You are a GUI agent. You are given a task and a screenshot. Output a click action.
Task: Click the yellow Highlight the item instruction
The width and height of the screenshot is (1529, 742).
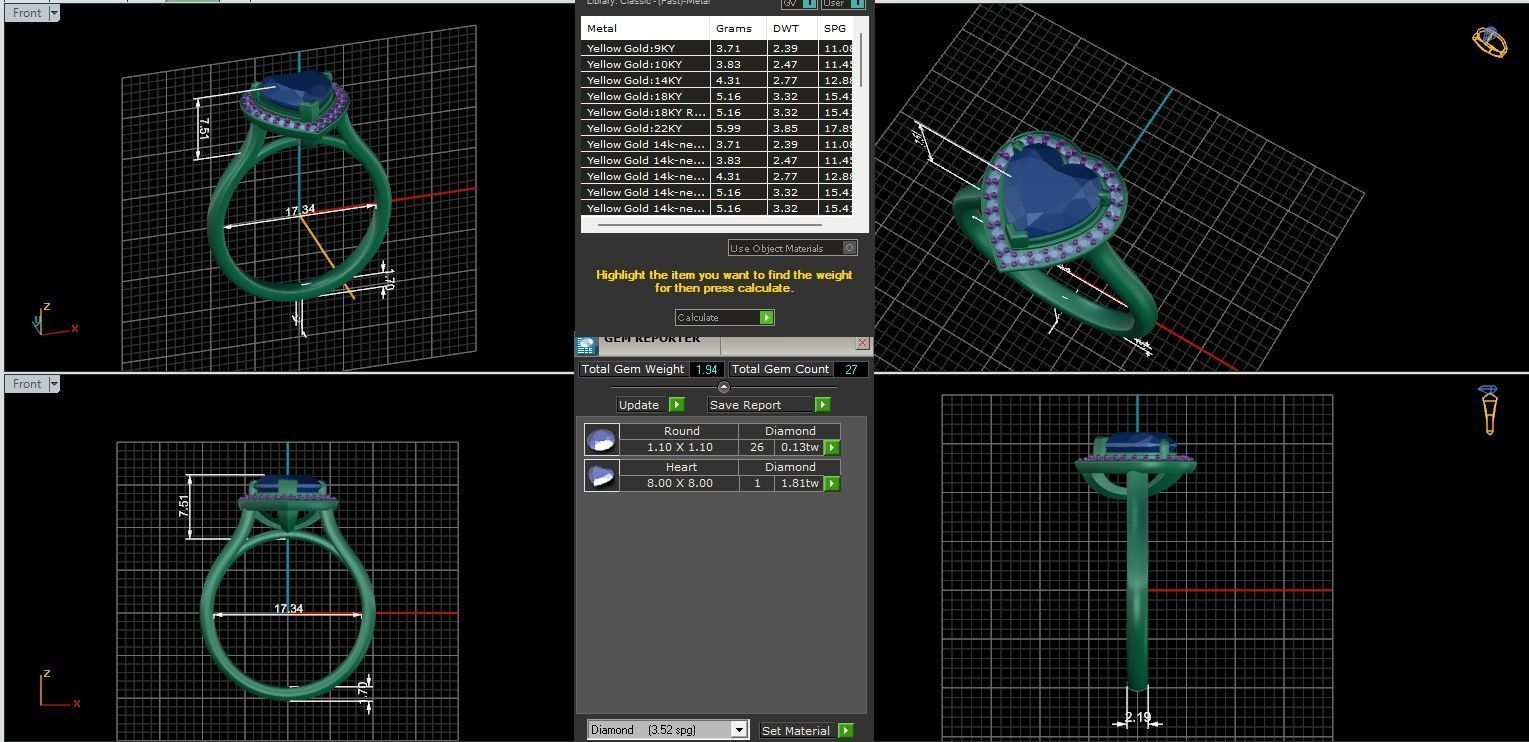(x=724, y=281)
